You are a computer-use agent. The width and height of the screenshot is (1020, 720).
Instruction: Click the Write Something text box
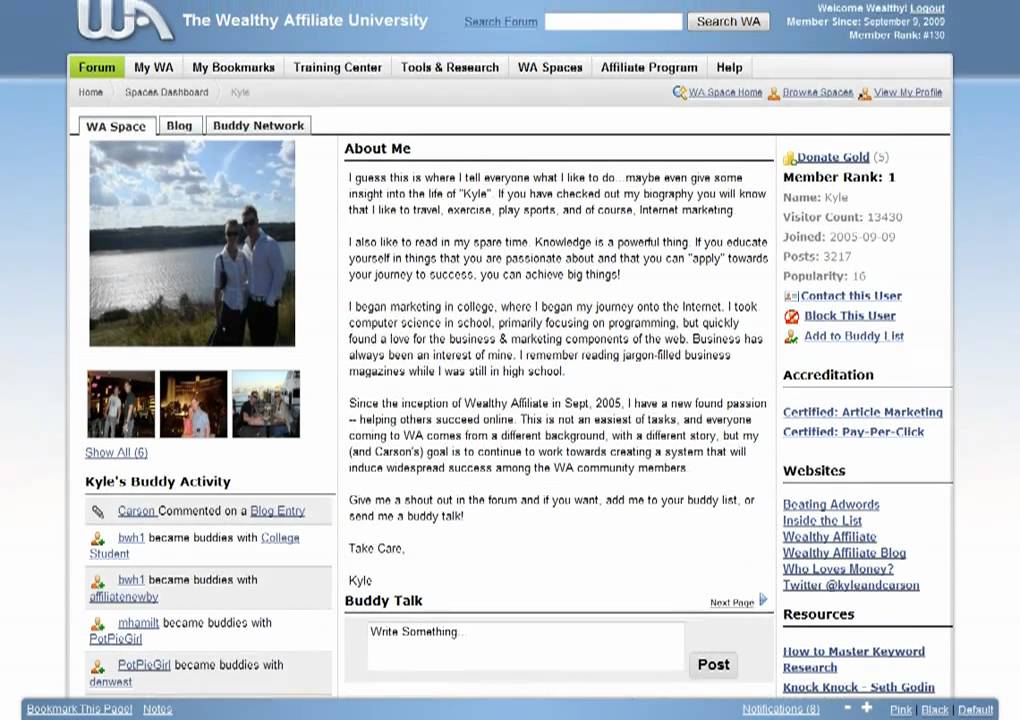(x=526, y=647)
